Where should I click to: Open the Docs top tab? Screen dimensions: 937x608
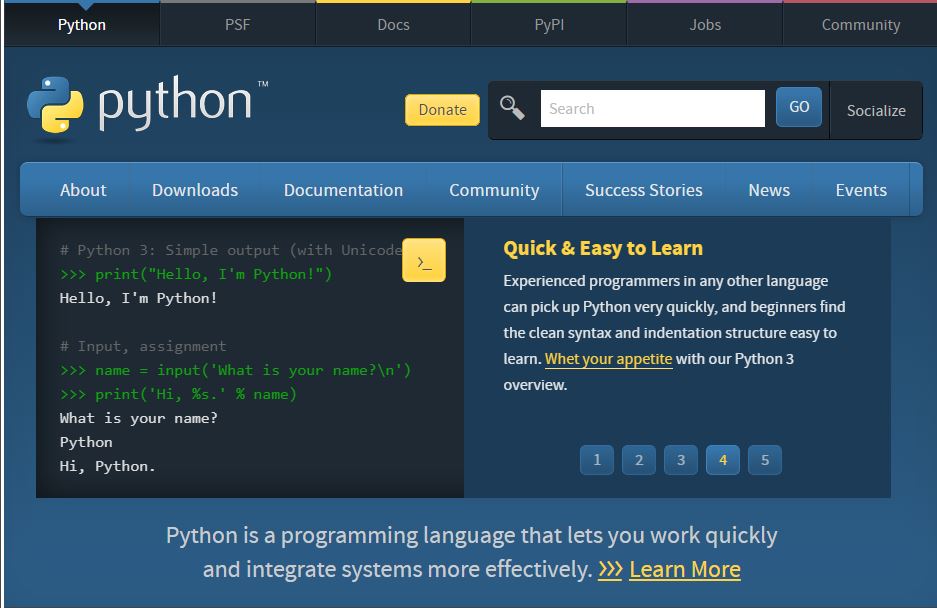(393, 25)
